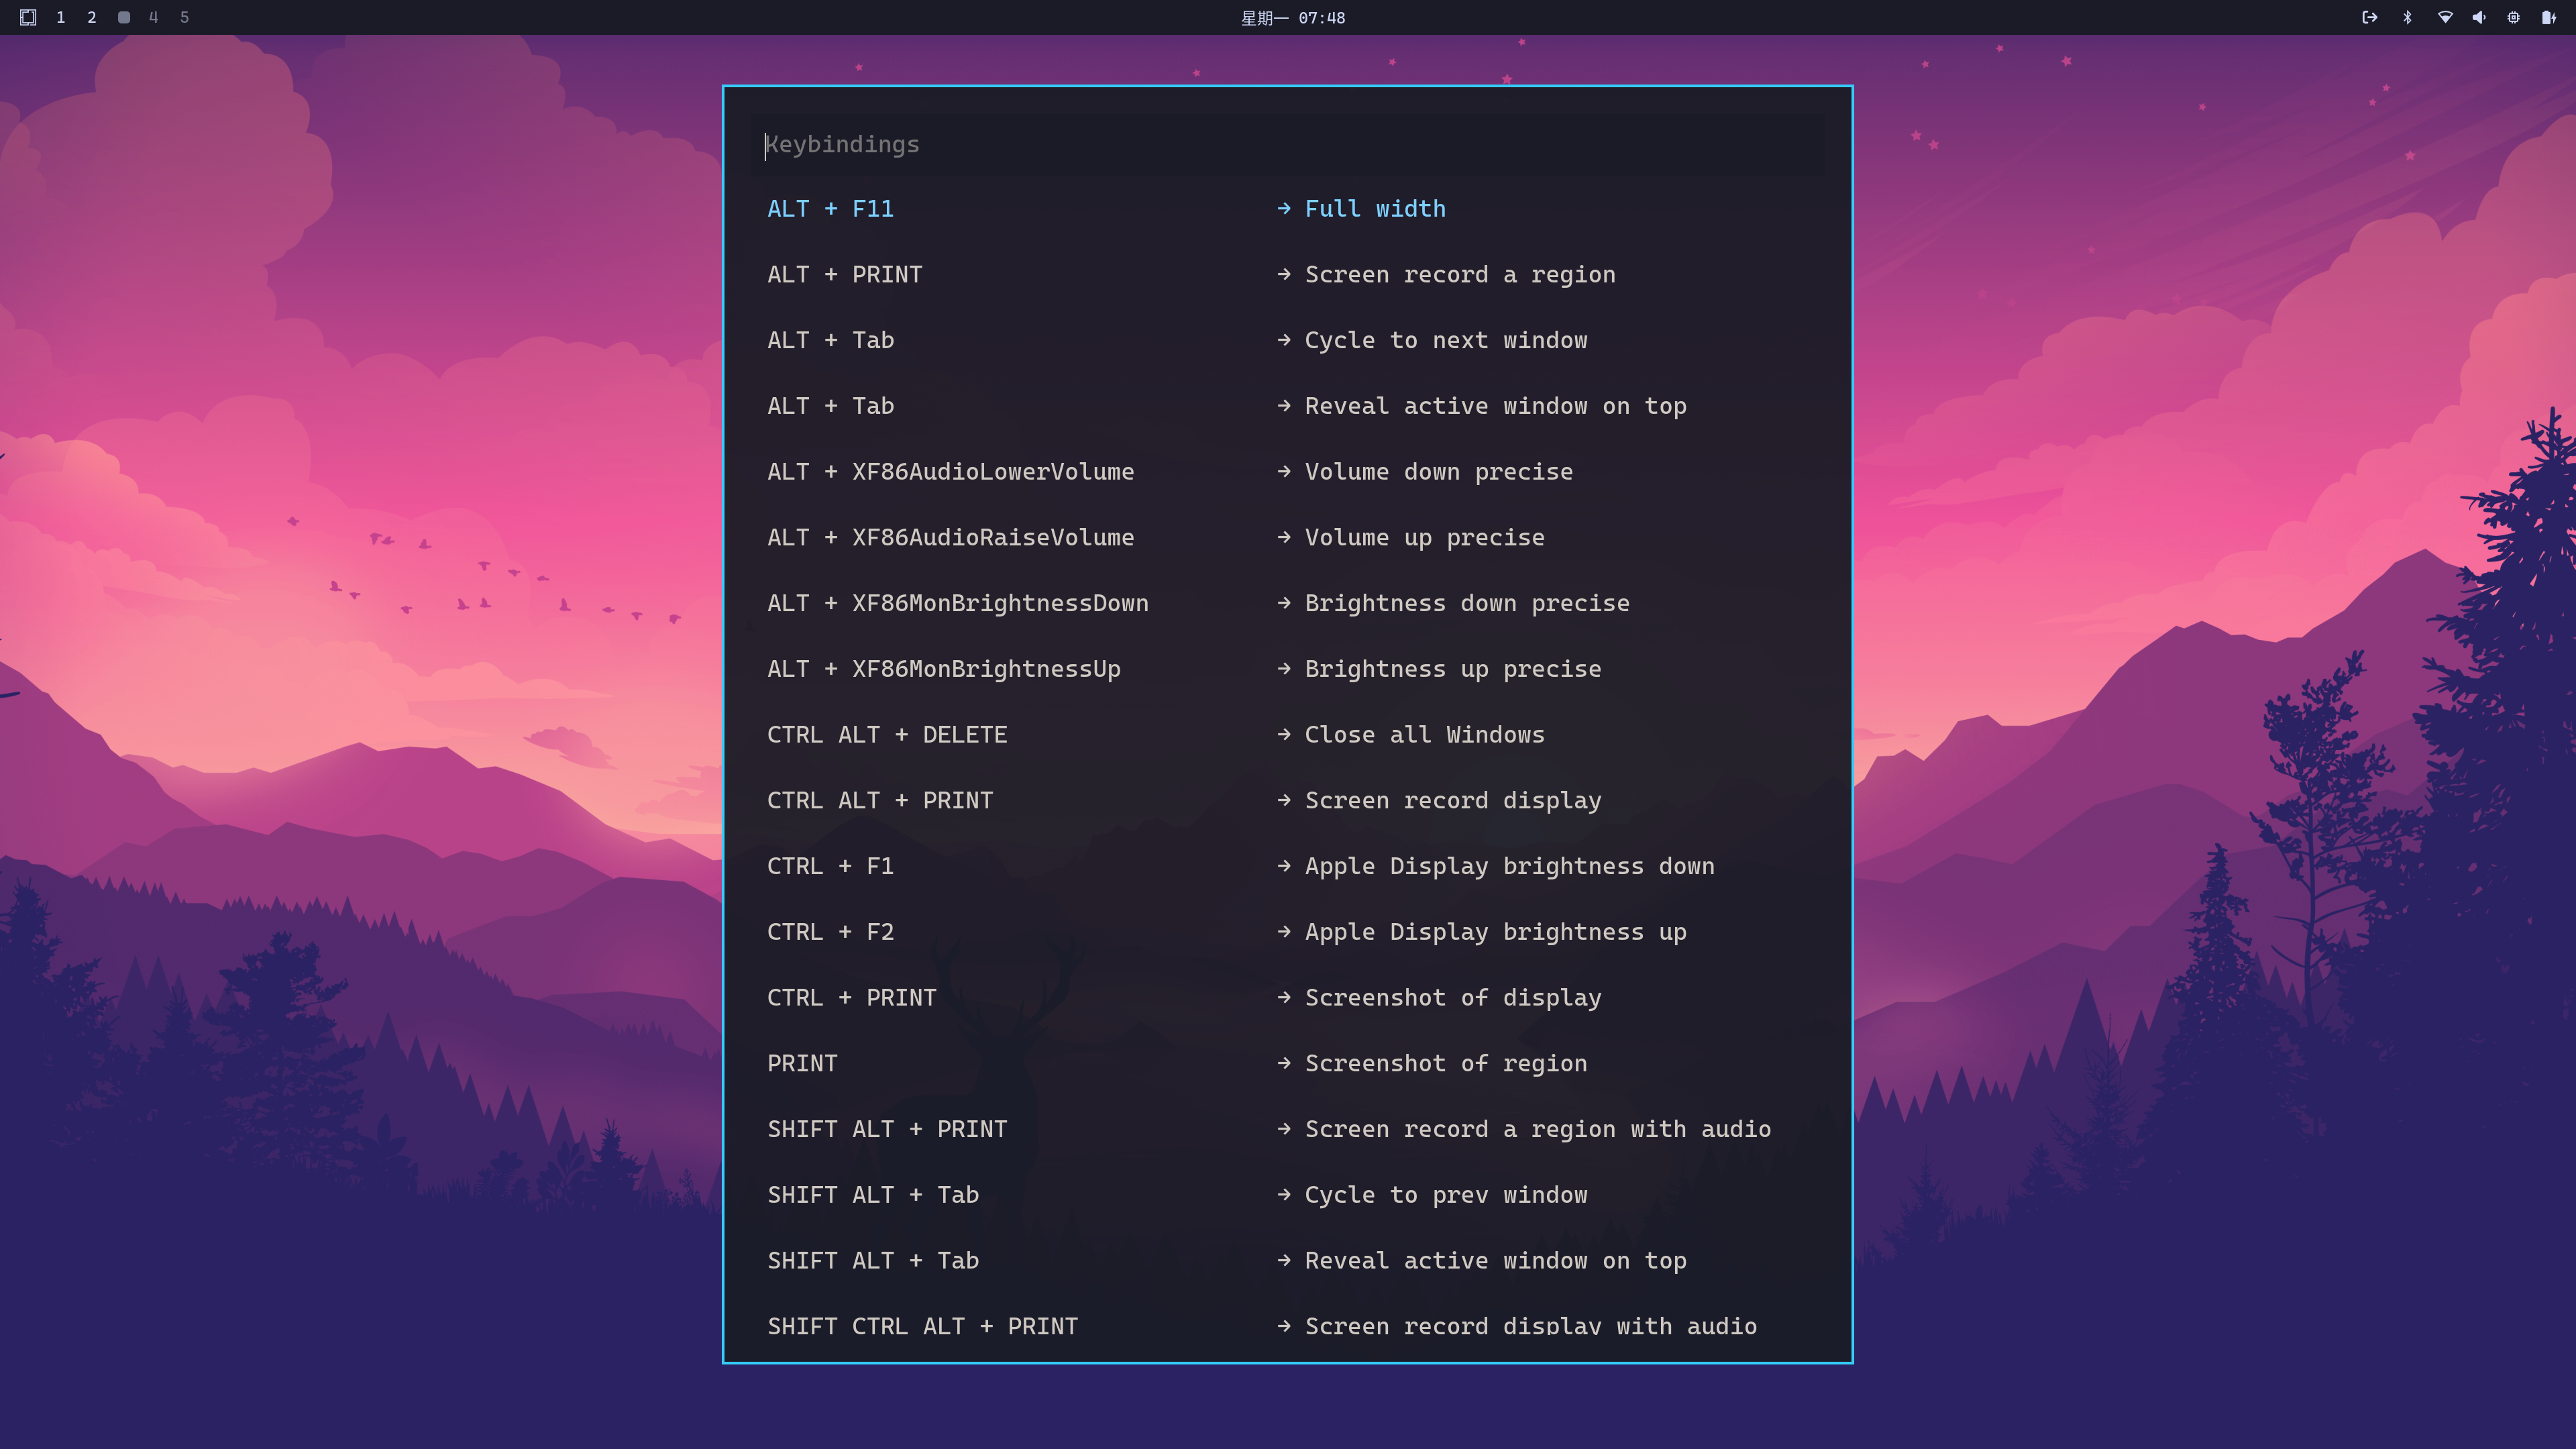Viewport: 2576px width, 1449px height.
Task: Select the active workspace square indicator
Action: pyautogui.click(x=123, y=17)
